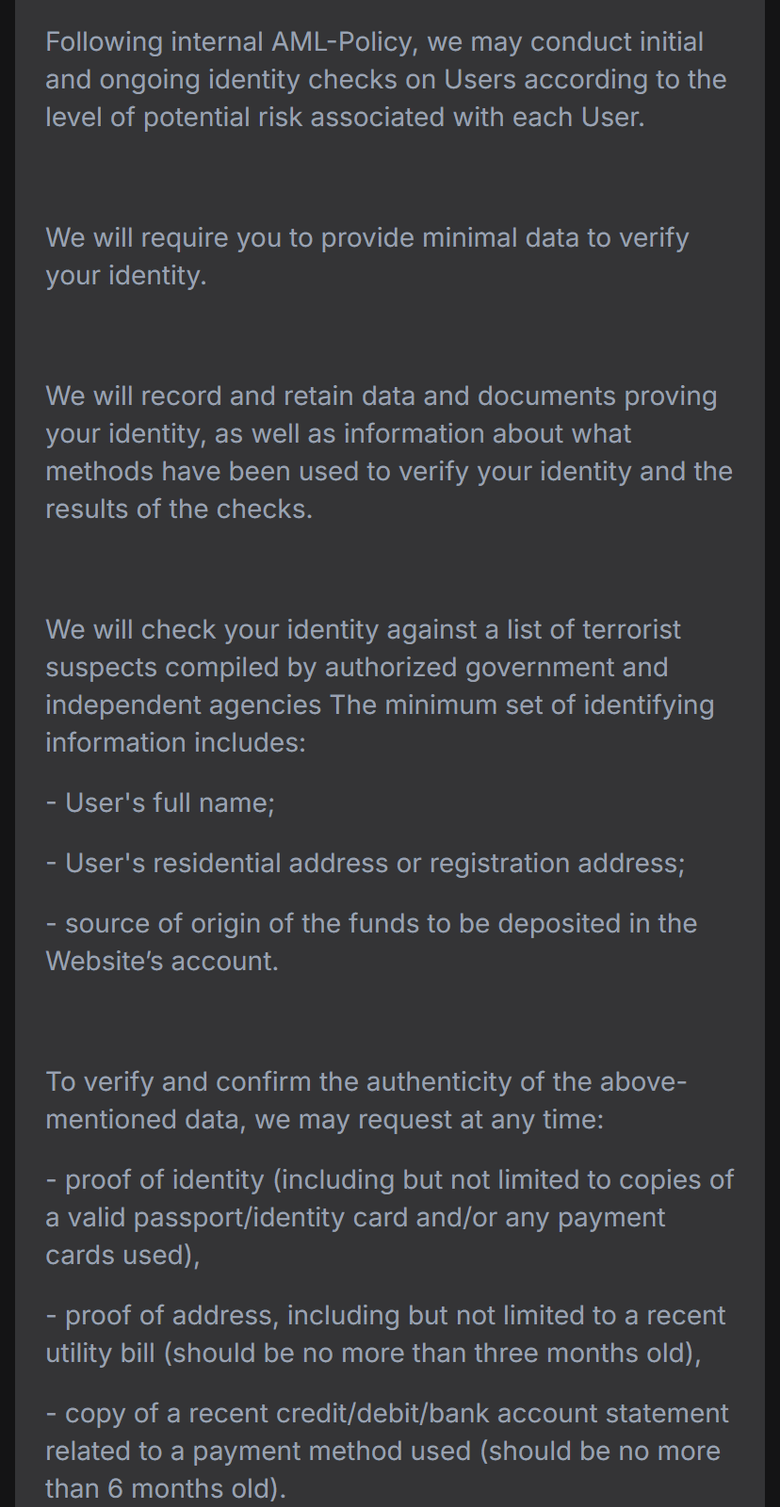780x1507 pixels.
Task: Click the text "than 6 months old)."
Action: pos(165,1488)
